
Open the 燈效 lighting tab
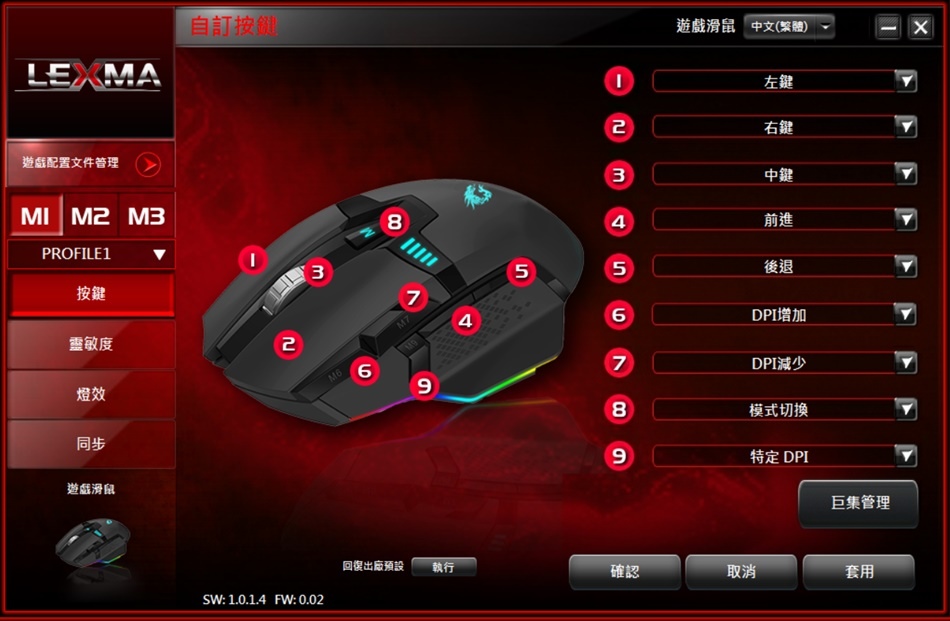click(91, 394)
